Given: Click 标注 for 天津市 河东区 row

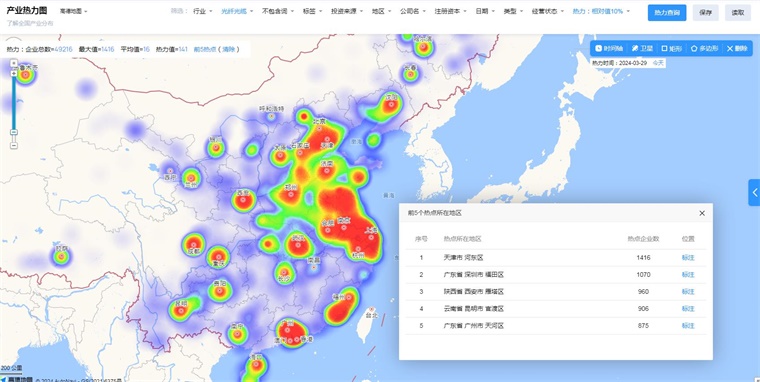Looking at the screenshot, I should 688,258.
